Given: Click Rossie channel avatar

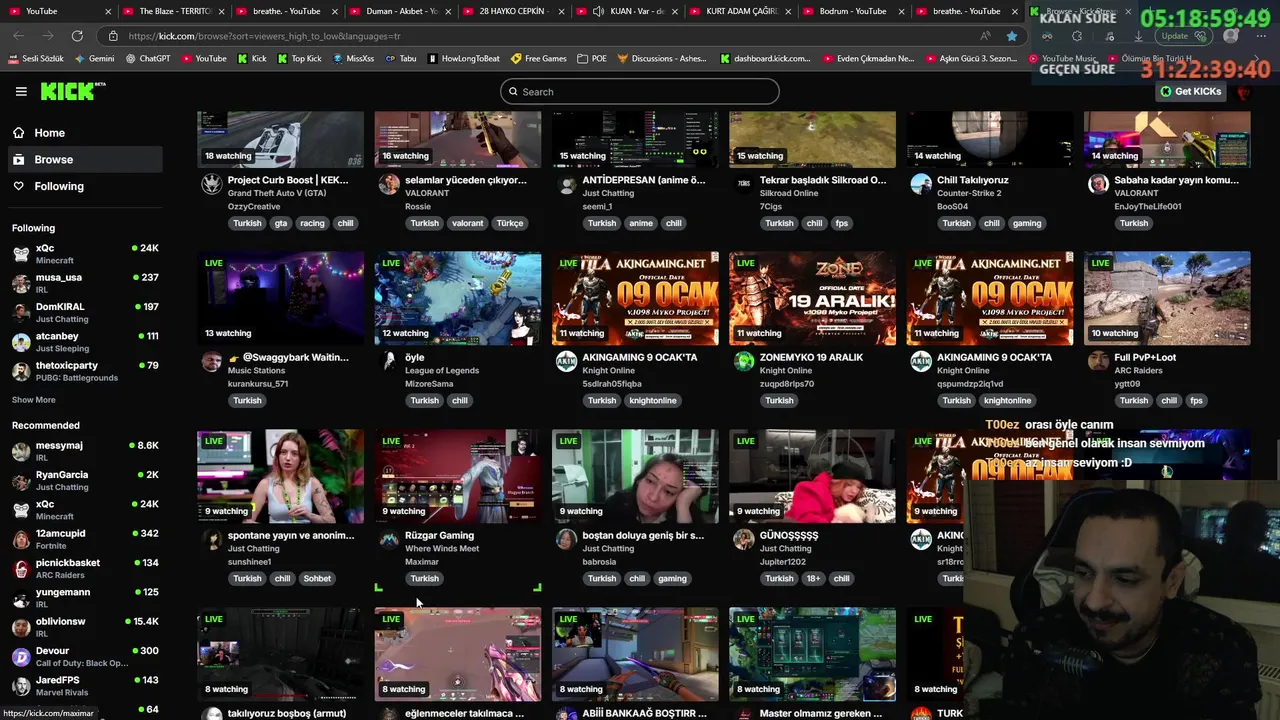Looking at the screenshot, I should coord(389,184).
